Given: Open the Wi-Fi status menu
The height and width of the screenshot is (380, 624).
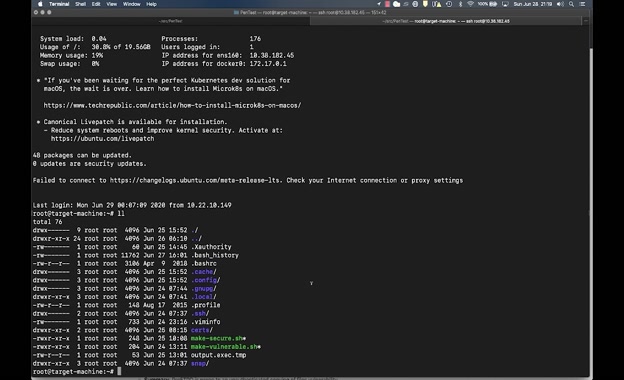Looking at the screenshot, I should (x=470, y=4).
